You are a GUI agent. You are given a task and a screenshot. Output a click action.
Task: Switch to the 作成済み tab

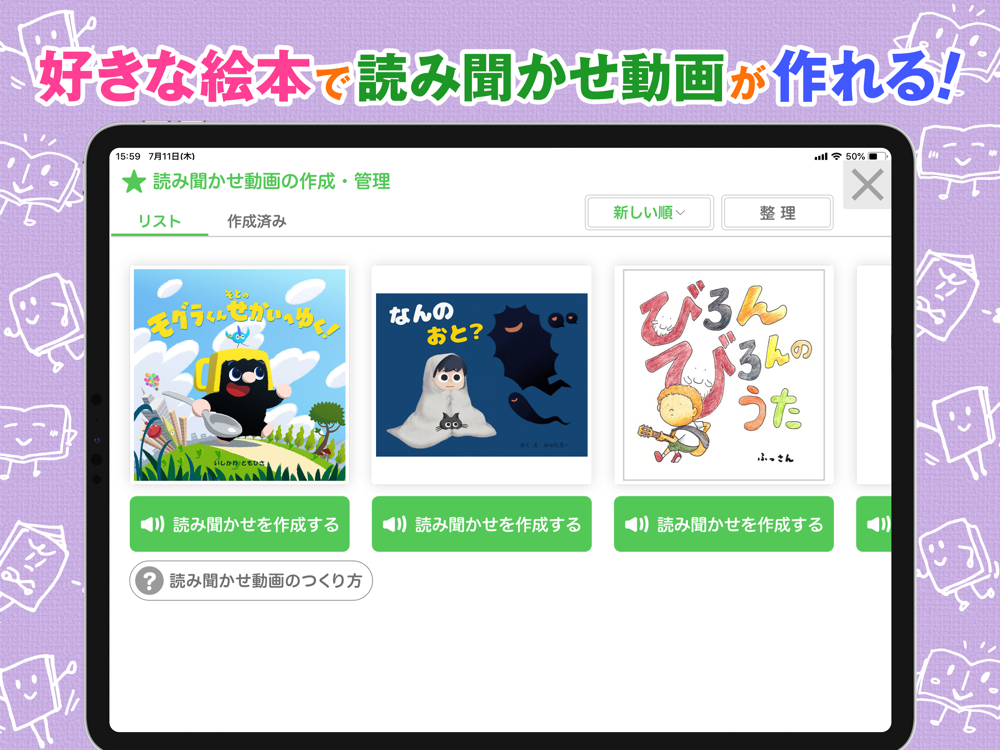[x=256, y=221]
